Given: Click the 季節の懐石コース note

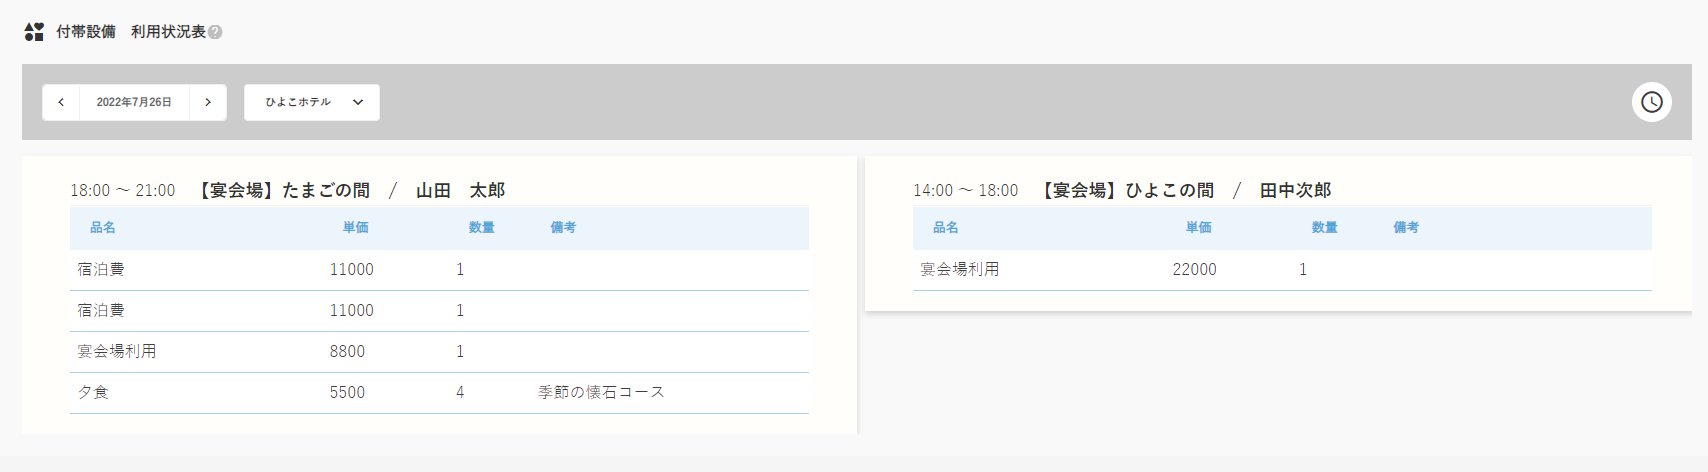Looking at the screenshot, I should point(601,393).
